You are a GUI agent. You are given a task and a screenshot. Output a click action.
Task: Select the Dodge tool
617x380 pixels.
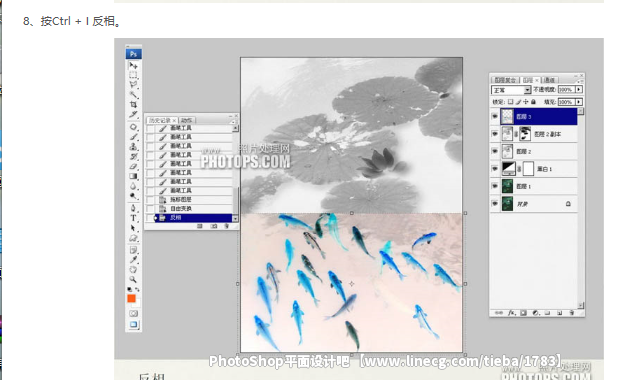pos(133,196)
